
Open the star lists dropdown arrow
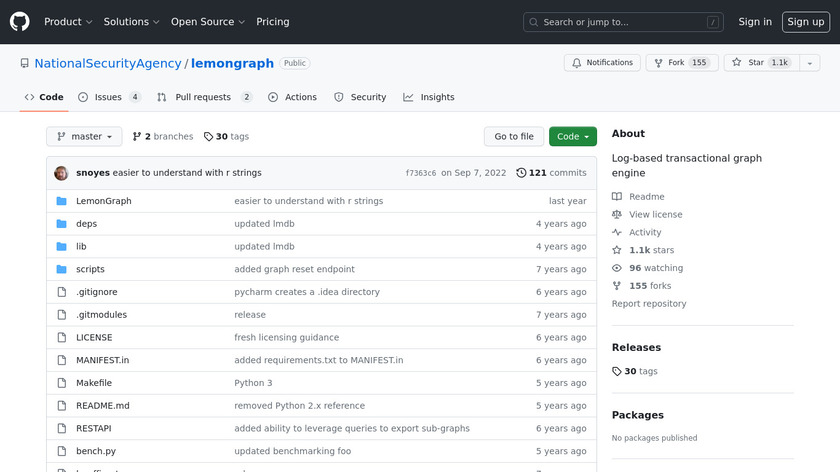[809, 63]
